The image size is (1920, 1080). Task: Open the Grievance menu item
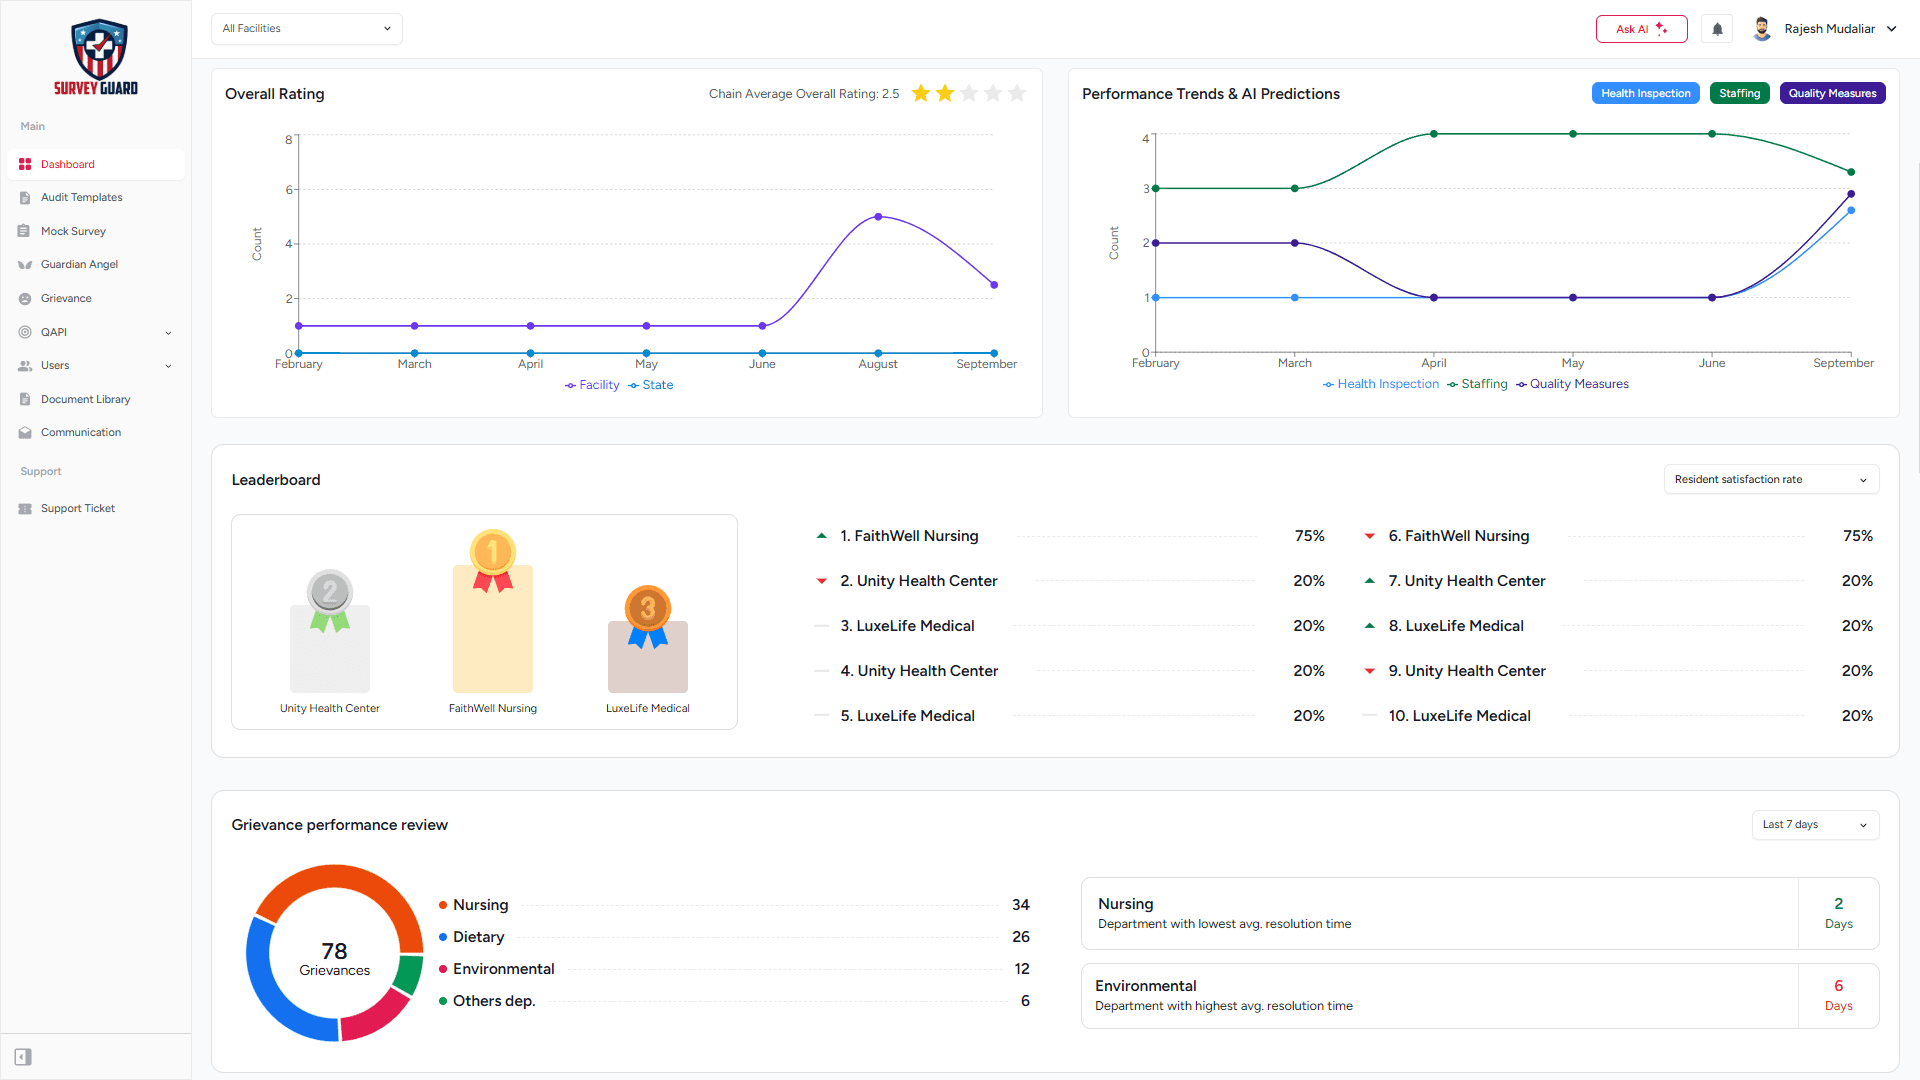pos(66,299)
